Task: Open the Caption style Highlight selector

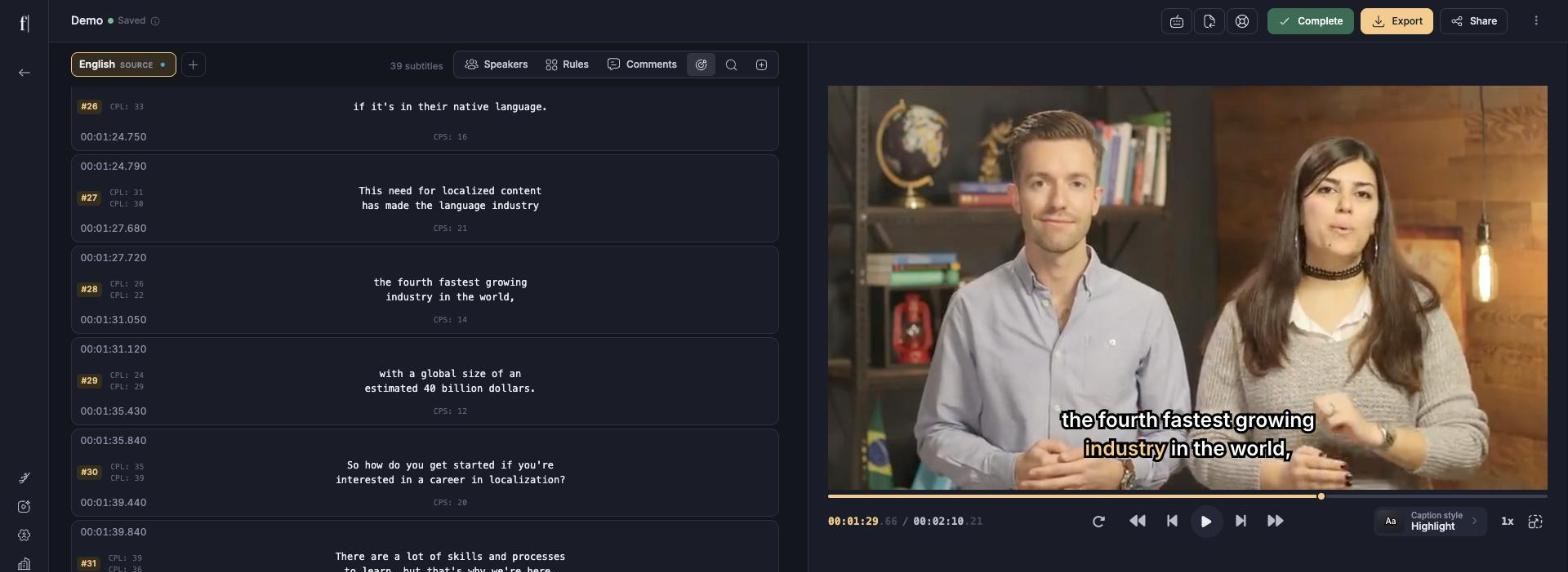Action: coord(1430,521)
